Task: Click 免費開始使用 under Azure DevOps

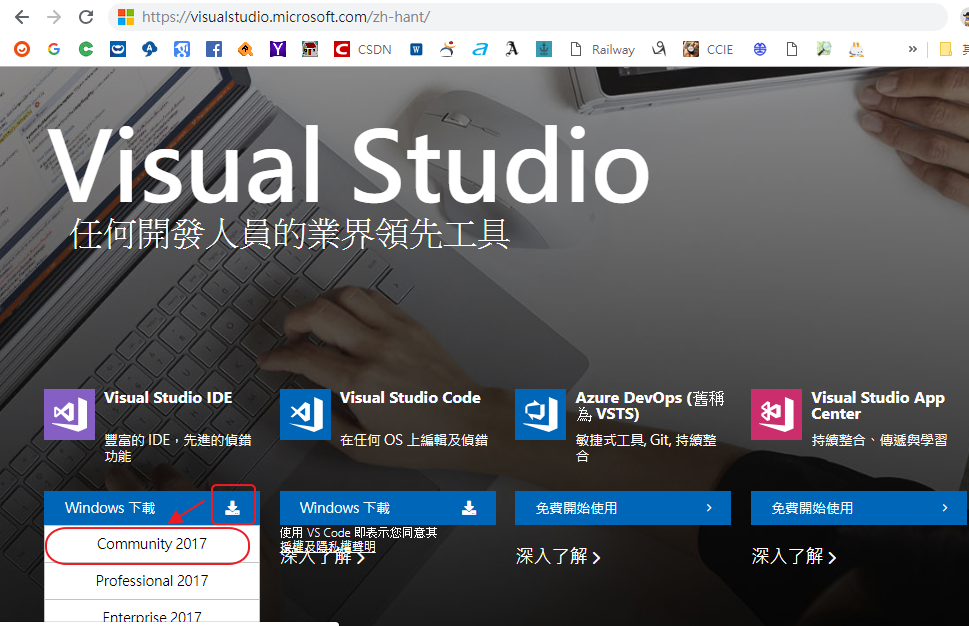Action: click(x=623, y=508)
